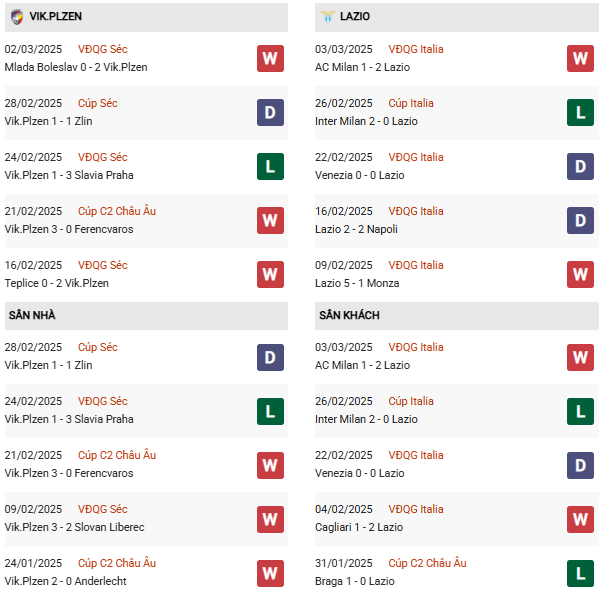Select the SÂN KHÁCH section header

coord(349,315)
